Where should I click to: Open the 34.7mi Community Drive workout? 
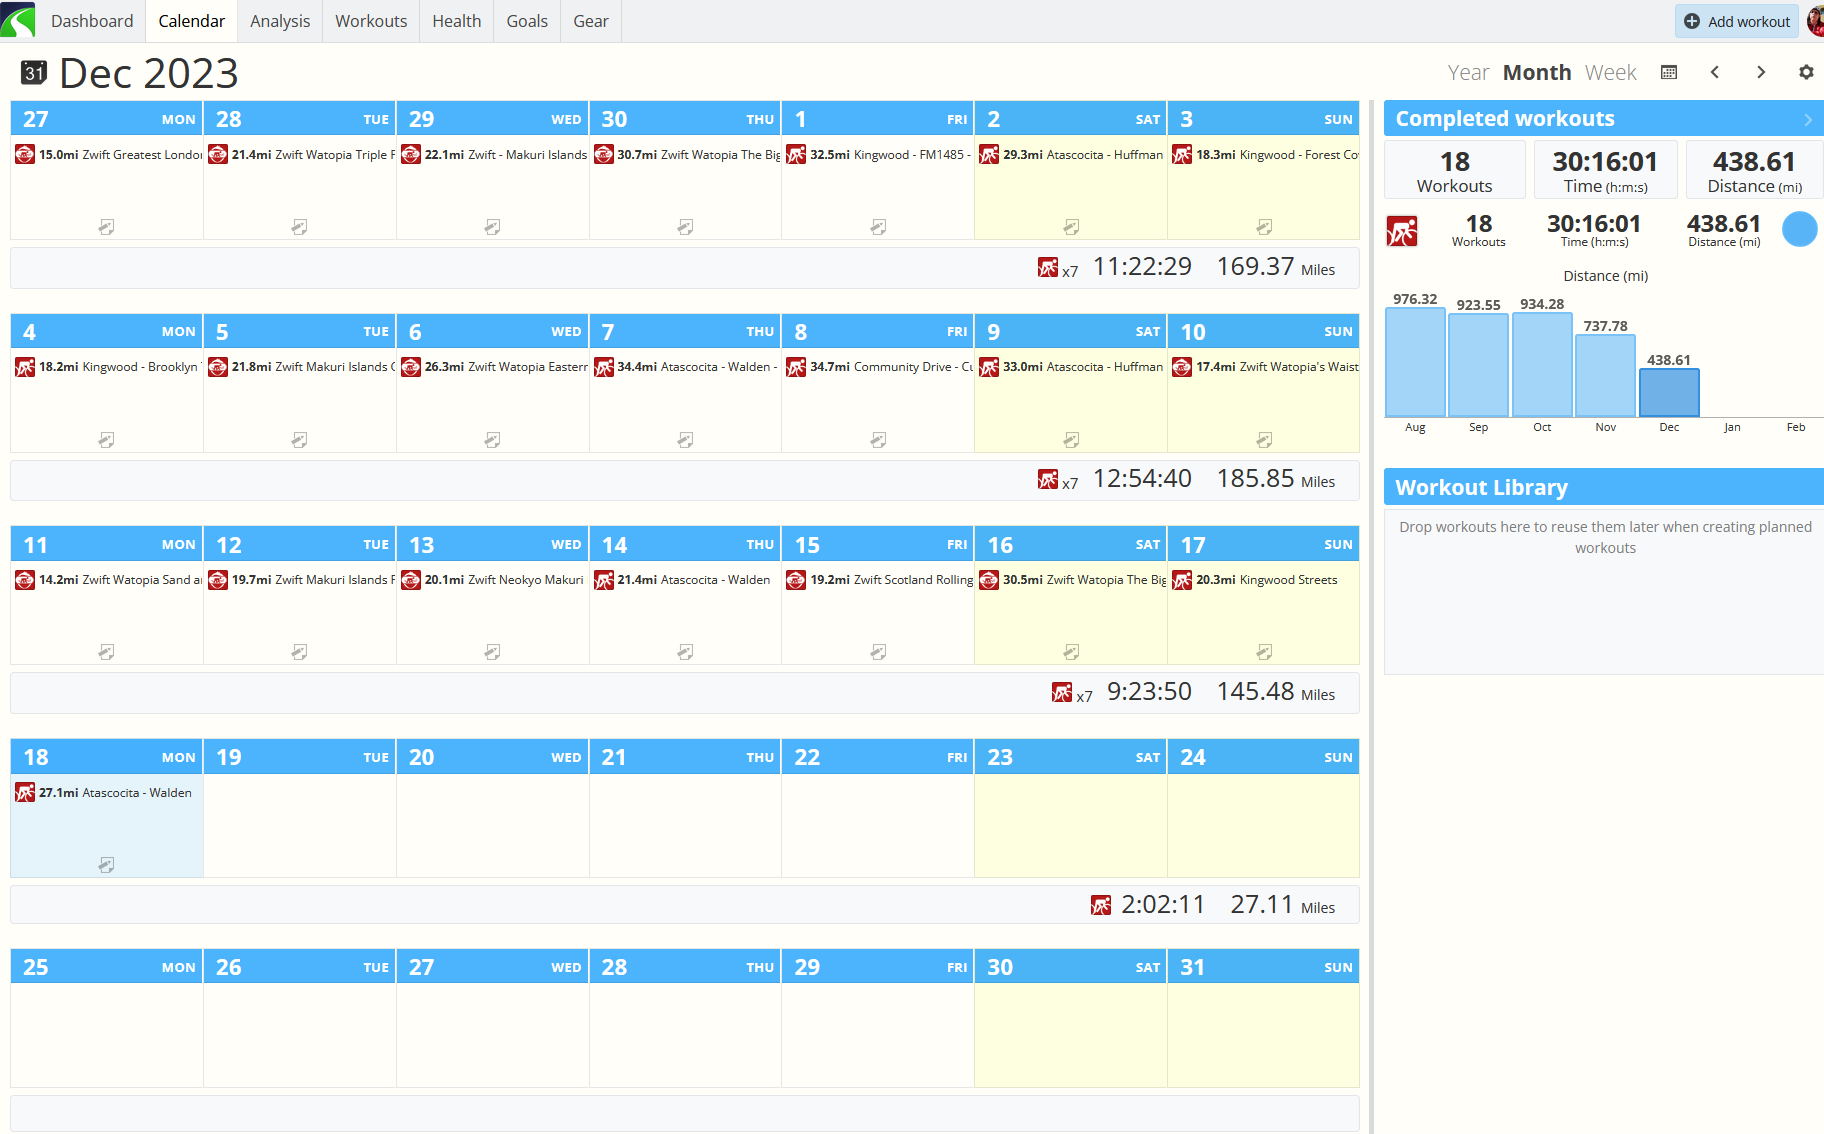tap(879, 368)
